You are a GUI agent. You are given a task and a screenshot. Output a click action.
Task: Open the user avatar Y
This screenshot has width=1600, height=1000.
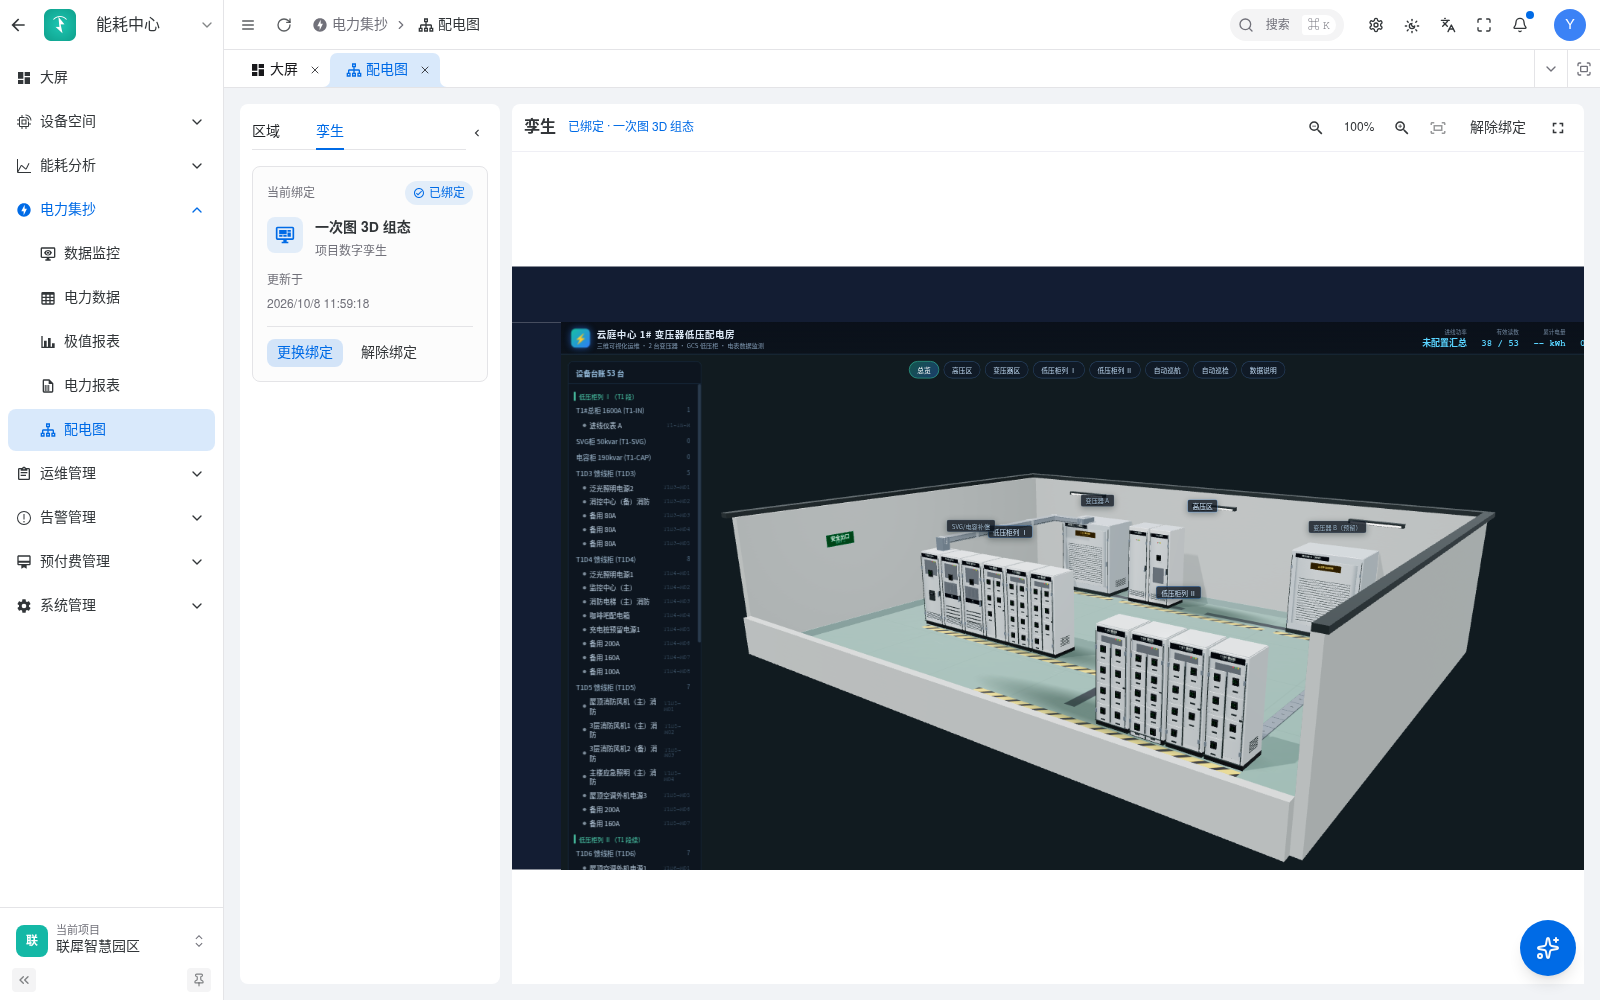[1570, 25]
